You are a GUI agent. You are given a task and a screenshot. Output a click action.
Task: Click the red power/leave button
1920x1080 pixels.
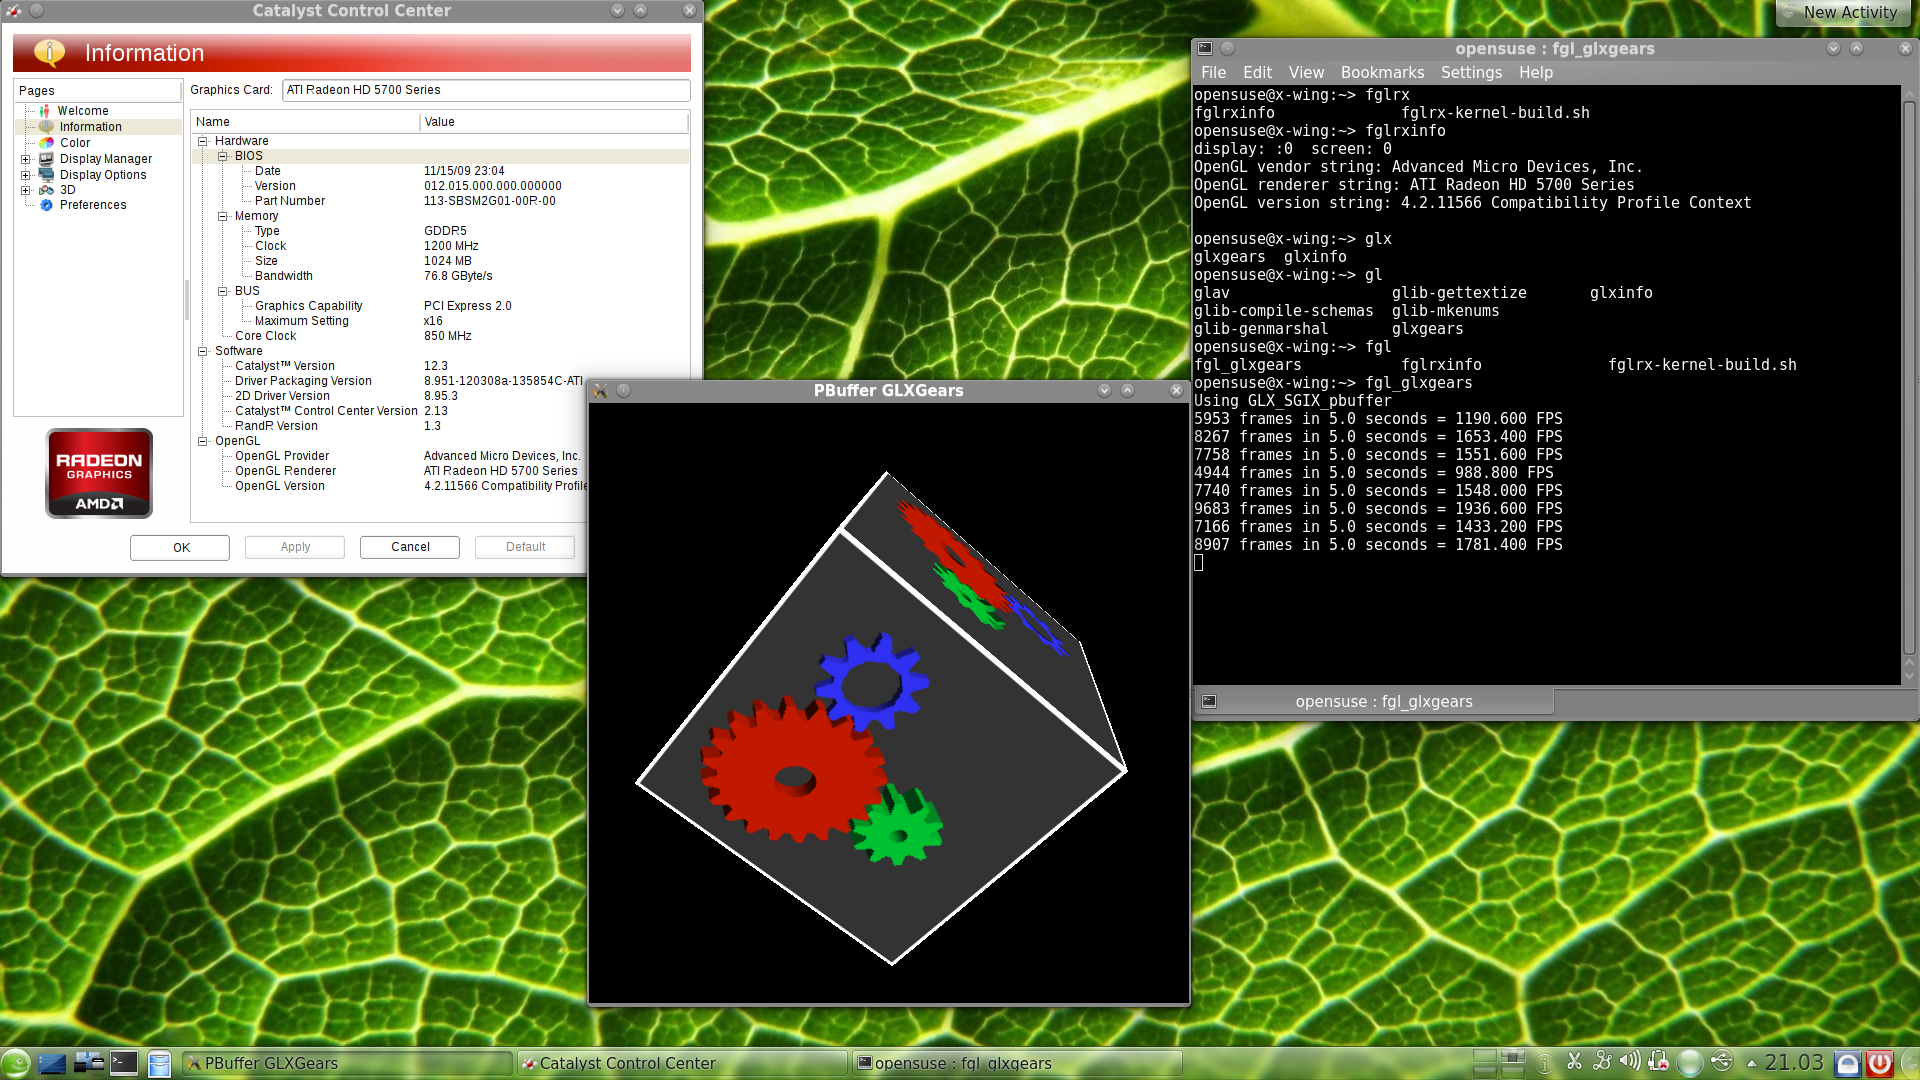click(x=1880, y=1064)
